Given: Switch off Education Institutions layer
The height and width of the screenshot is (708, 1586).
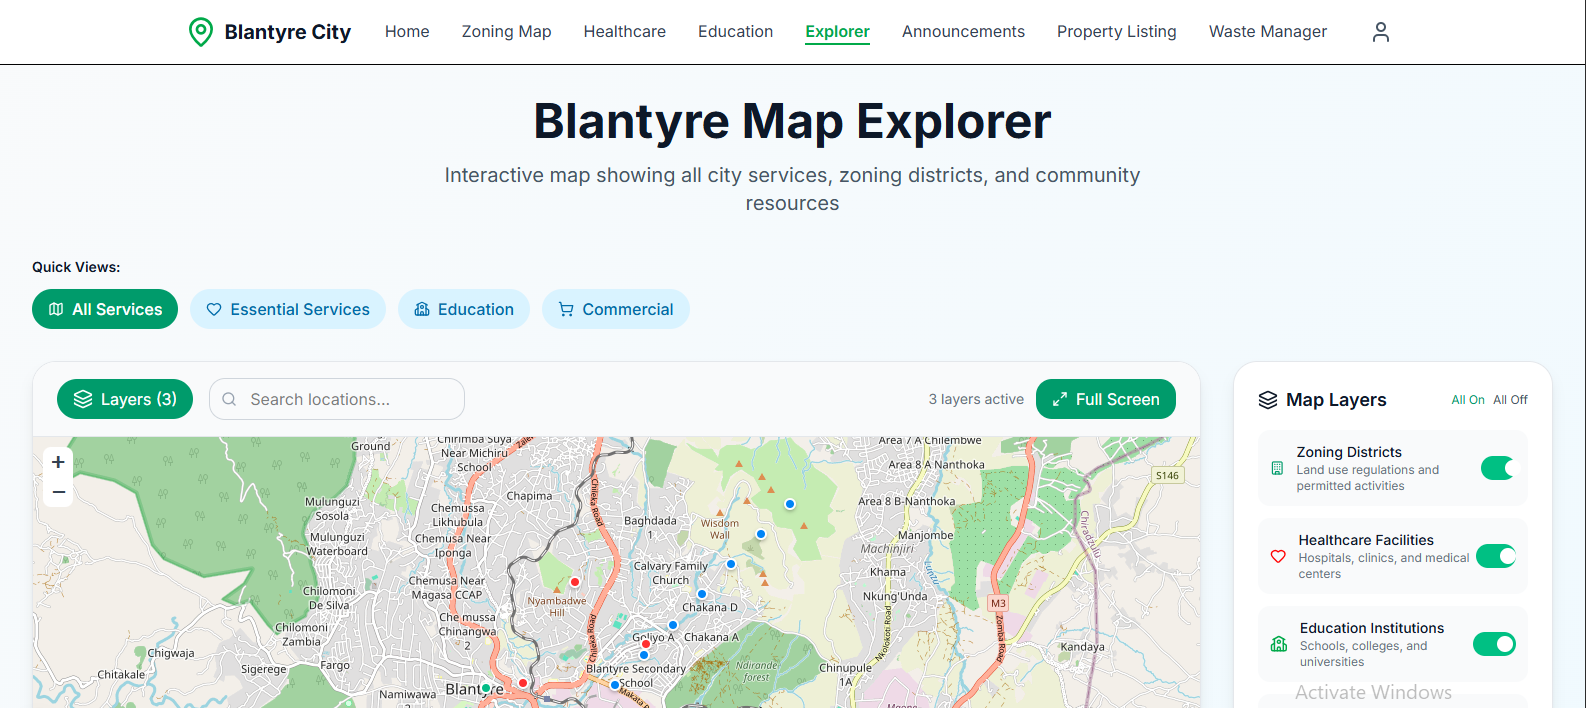Looking at the screenshot, I should coord(1495,644).
